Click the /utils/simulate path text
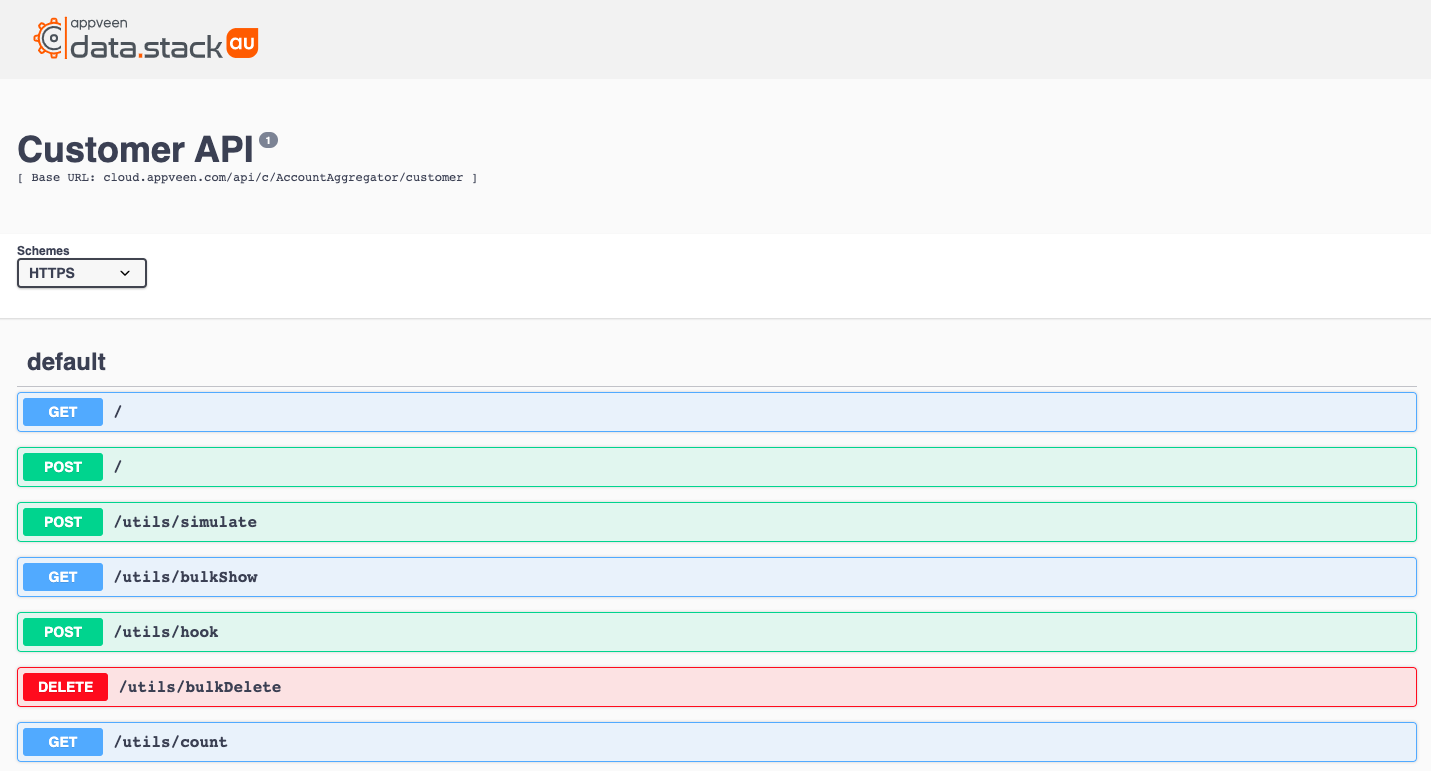Screen dimensions: 1431x771 [185, 522]
